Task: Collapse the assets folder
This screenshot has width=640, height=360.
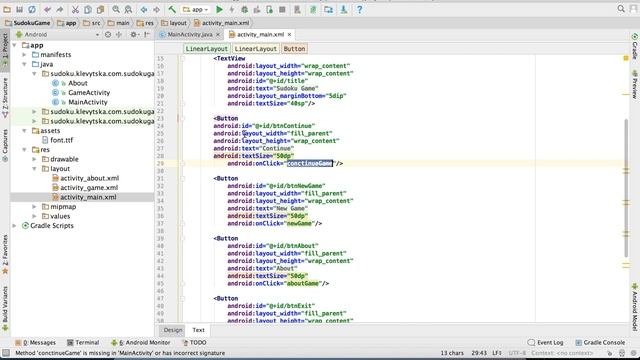Action: (24, 131)
